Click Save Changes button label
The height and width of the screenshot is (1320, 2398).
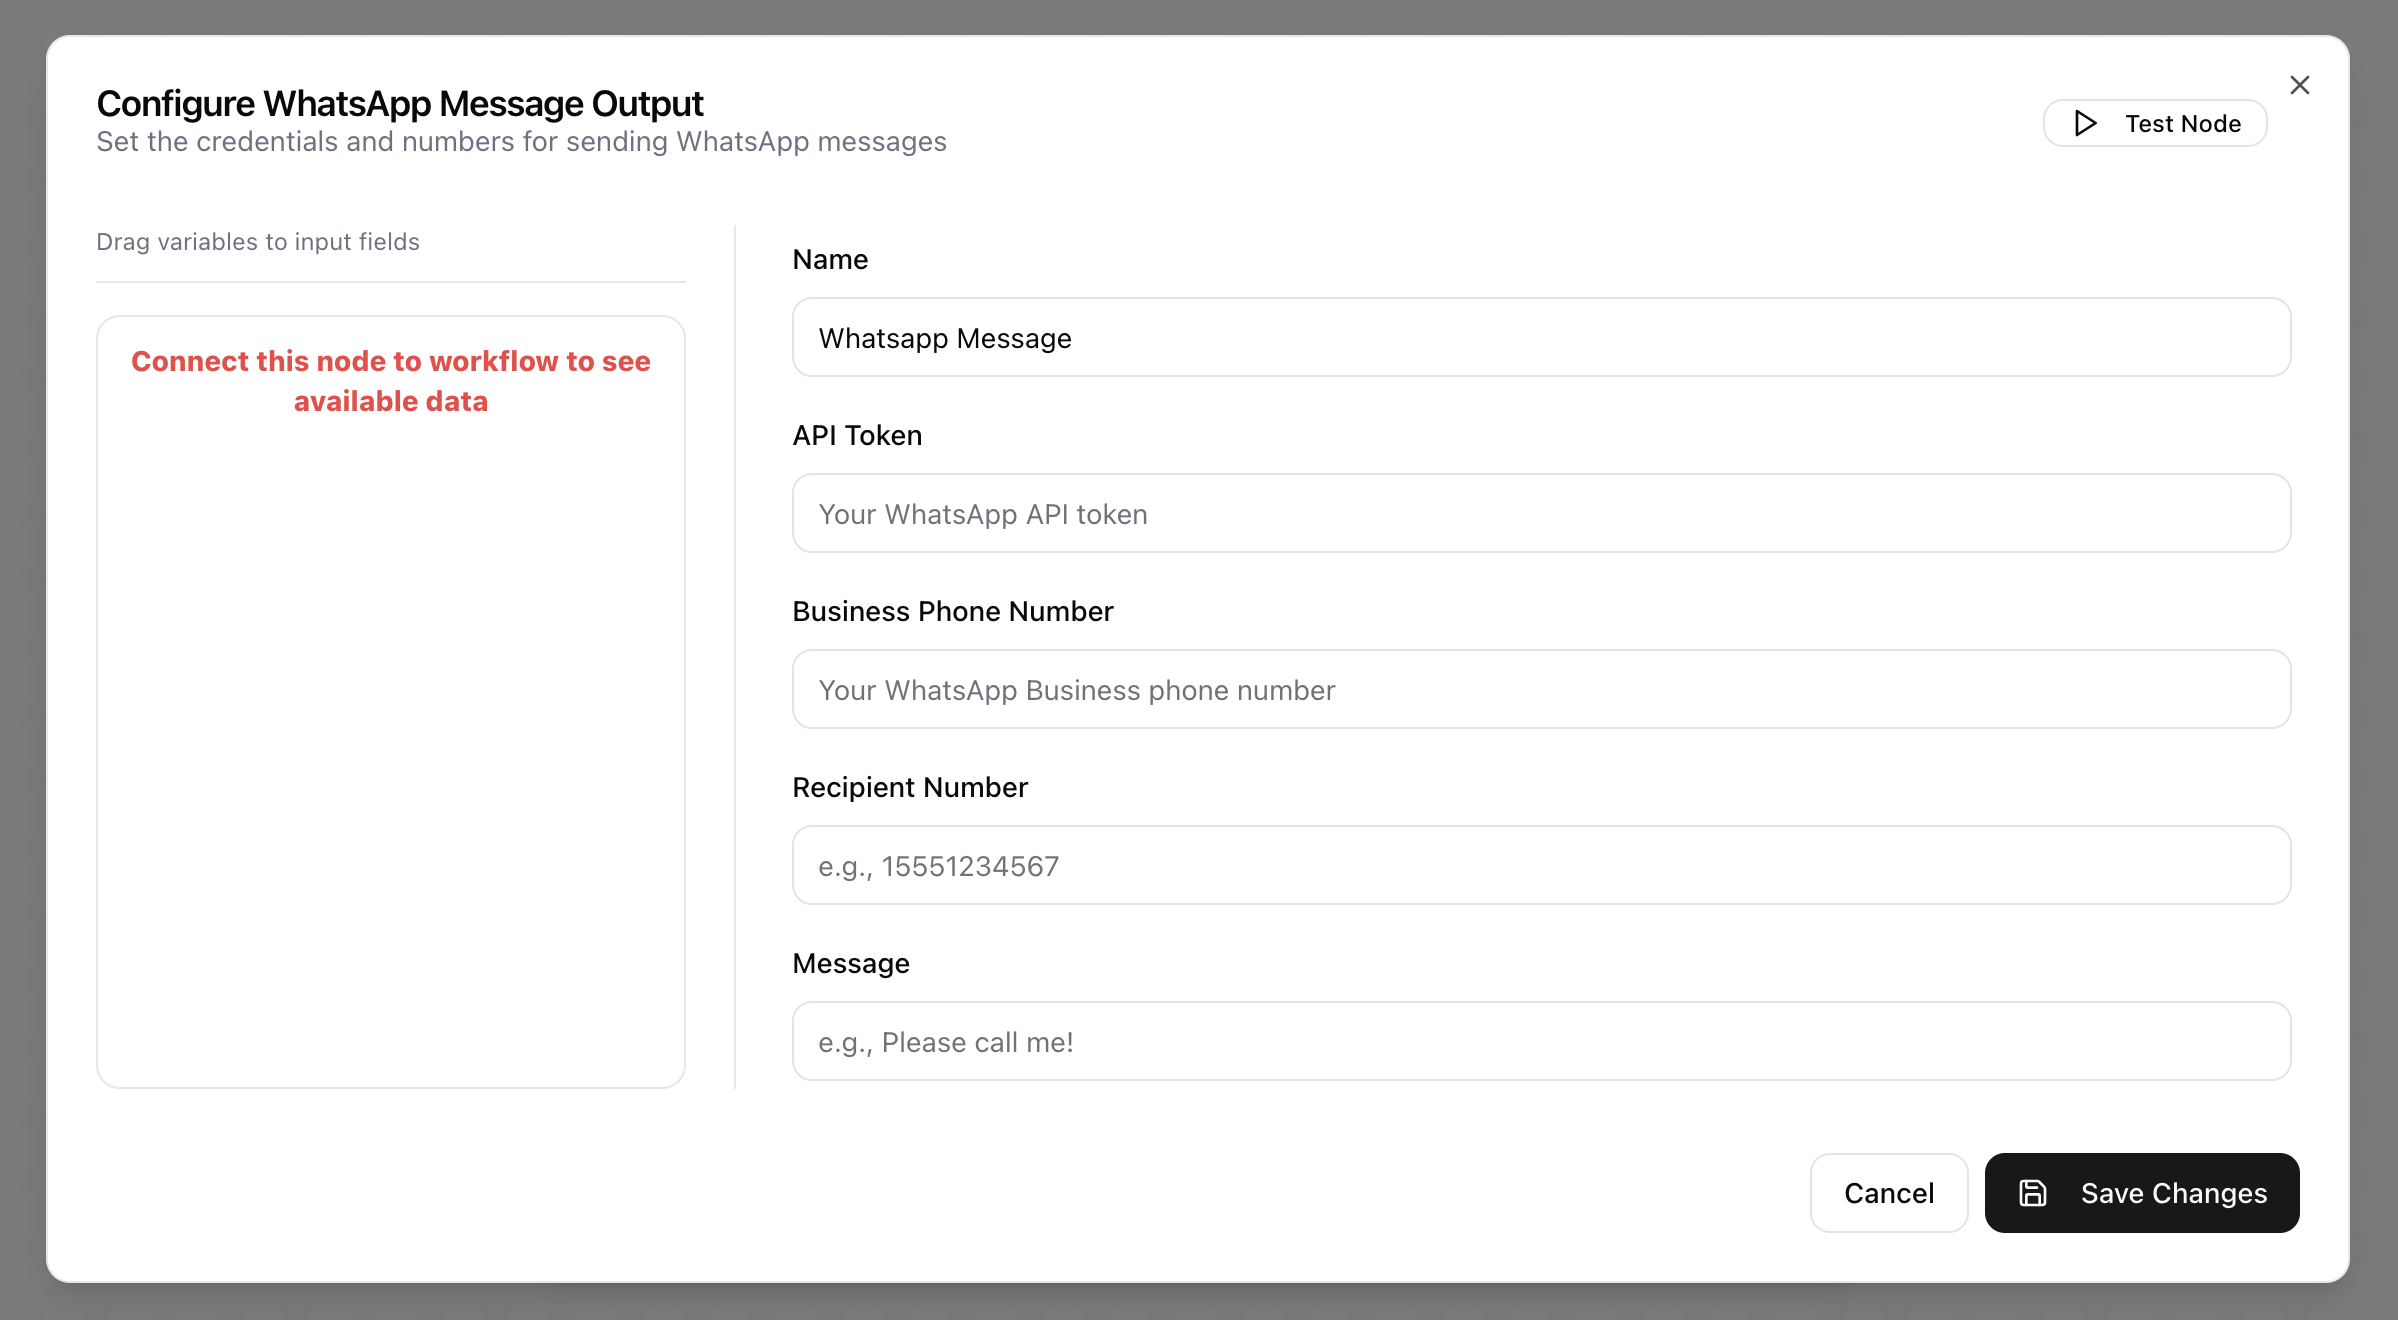pyautogui.click(x=2173, y=1193)
